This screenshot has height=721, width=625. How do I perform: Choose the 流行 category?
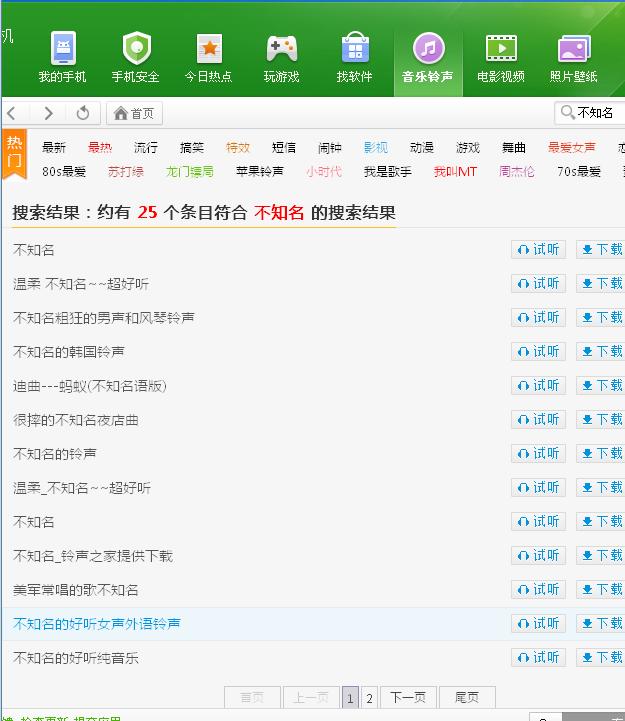coord(146,148)
